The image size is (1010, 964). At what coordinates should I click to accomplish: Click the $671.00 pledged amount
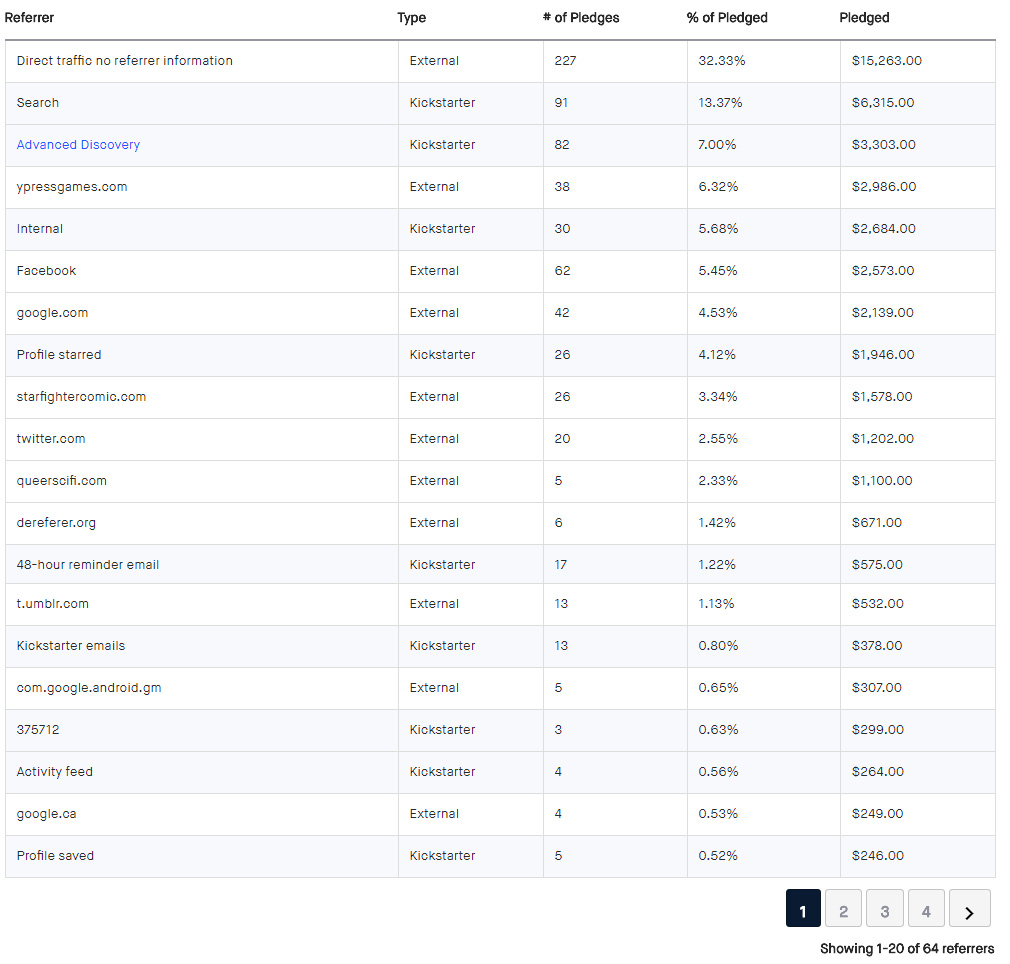pos(877,523)
